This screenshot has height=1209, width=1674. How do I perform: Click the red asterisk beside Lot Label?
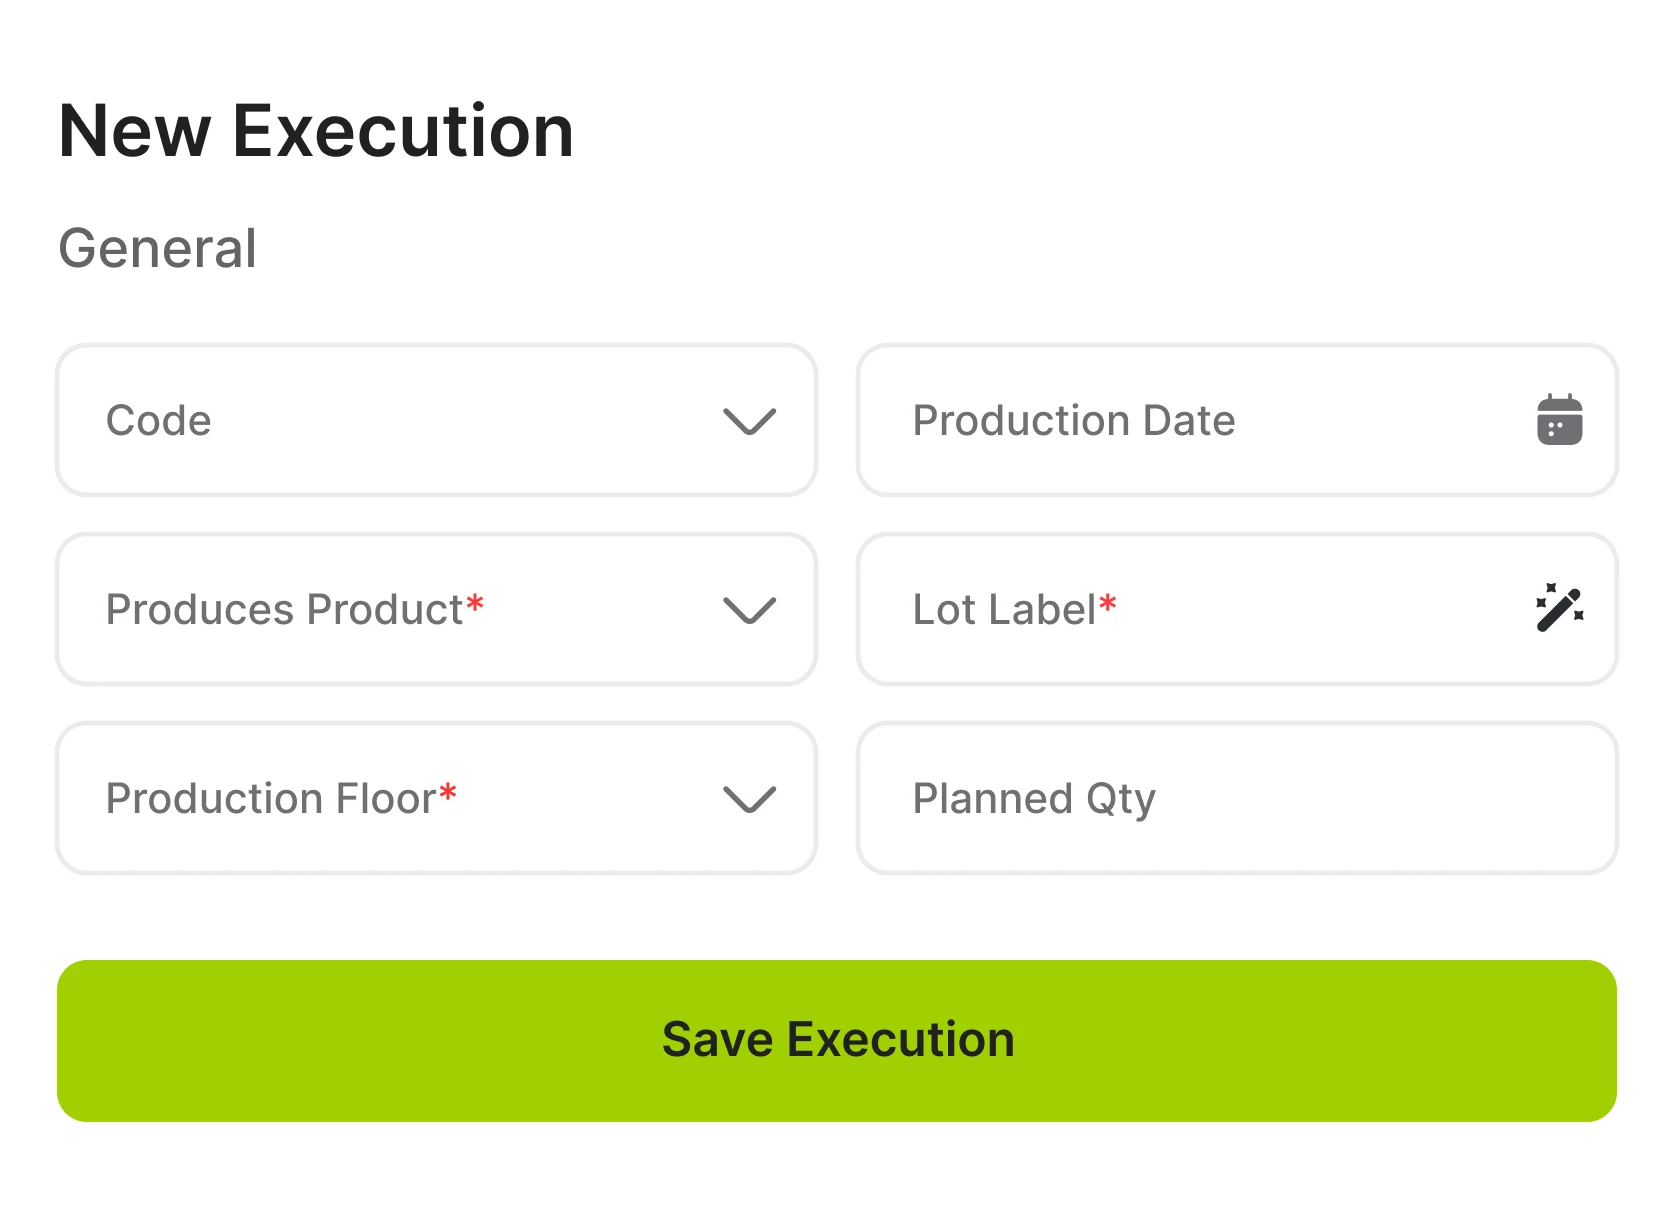(1107, 604)
